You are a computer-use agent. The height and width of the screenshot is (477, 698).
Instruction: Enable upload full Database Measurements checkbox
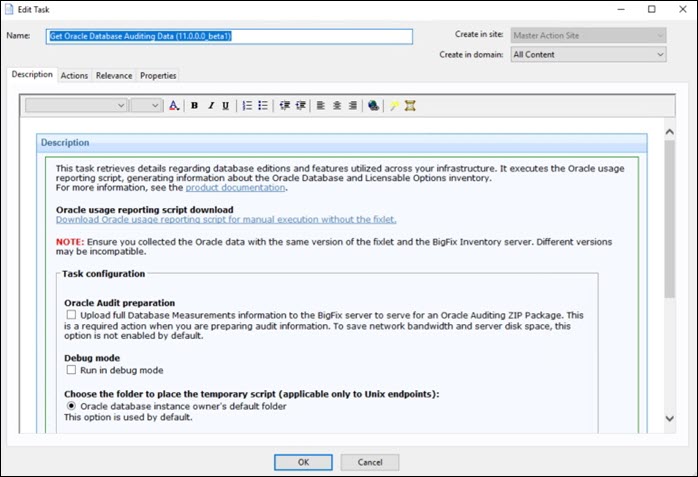click(71, 315)
